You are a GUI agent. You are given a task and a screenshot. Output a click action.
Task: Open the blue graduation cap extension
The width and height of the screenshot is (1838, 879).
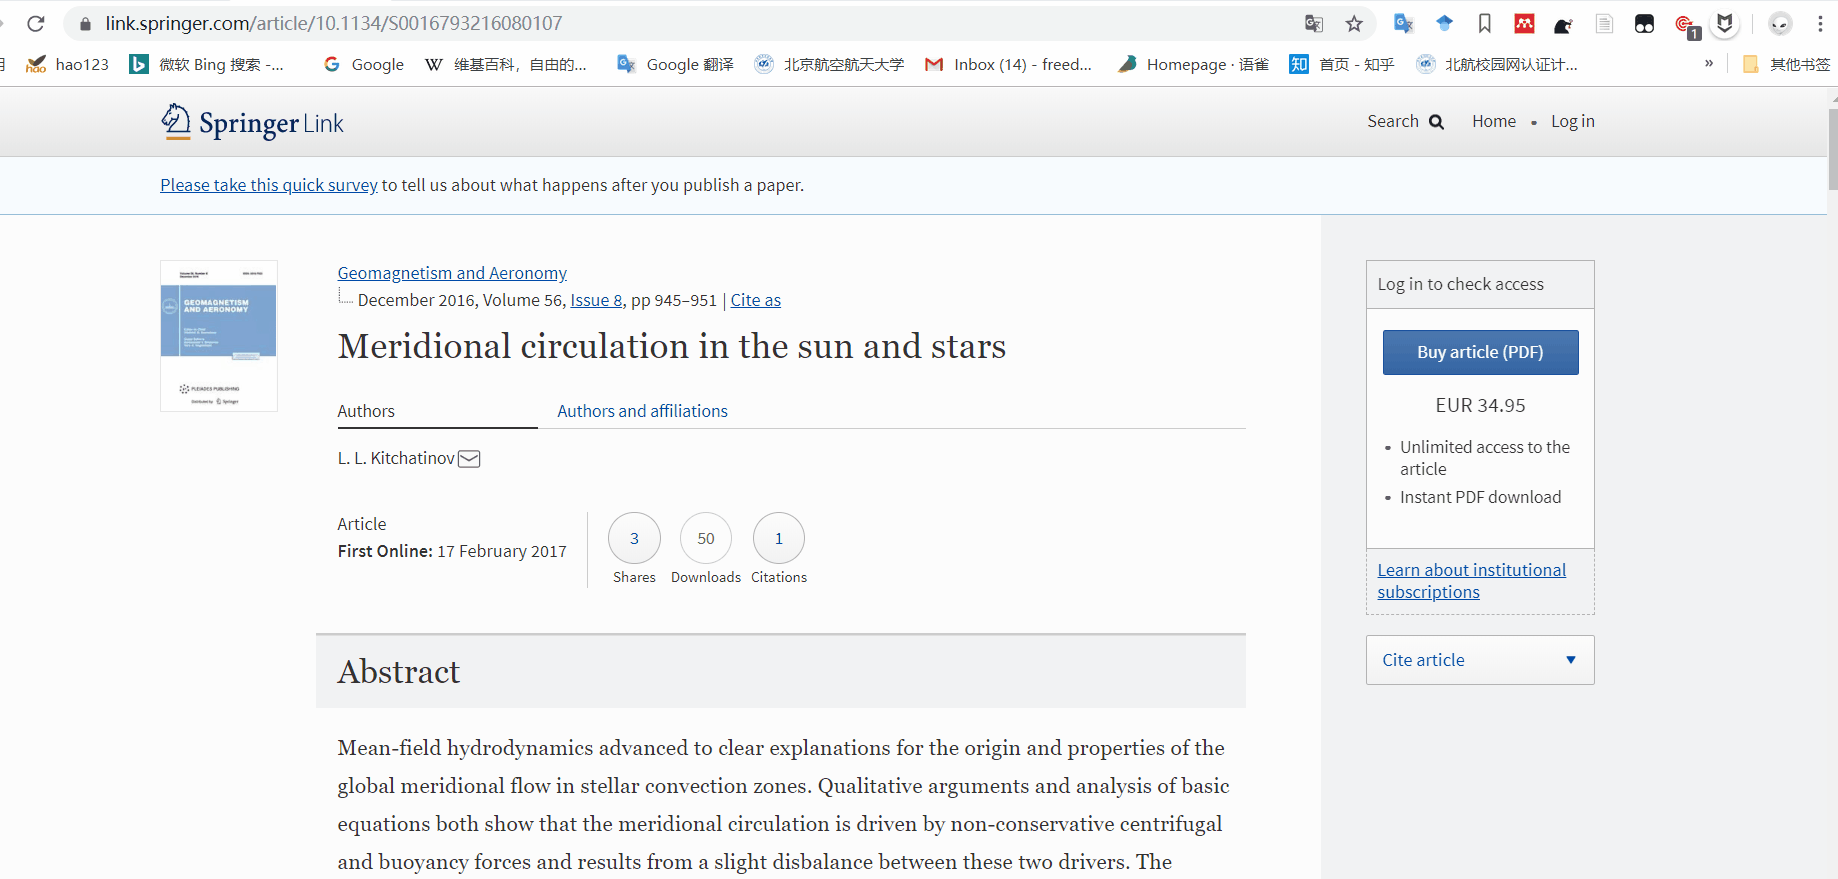click(1444, 23)
